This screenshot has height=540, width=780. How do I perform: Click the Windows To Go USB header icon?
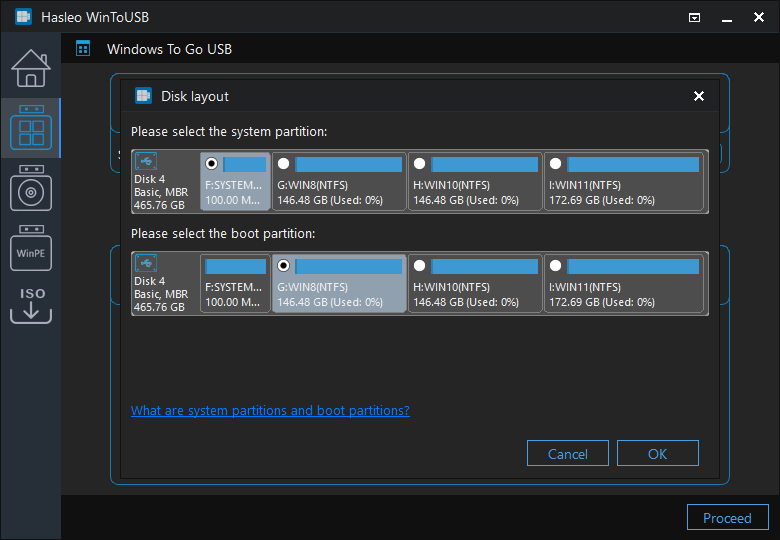pyautogui.click(x=83, y=49)
